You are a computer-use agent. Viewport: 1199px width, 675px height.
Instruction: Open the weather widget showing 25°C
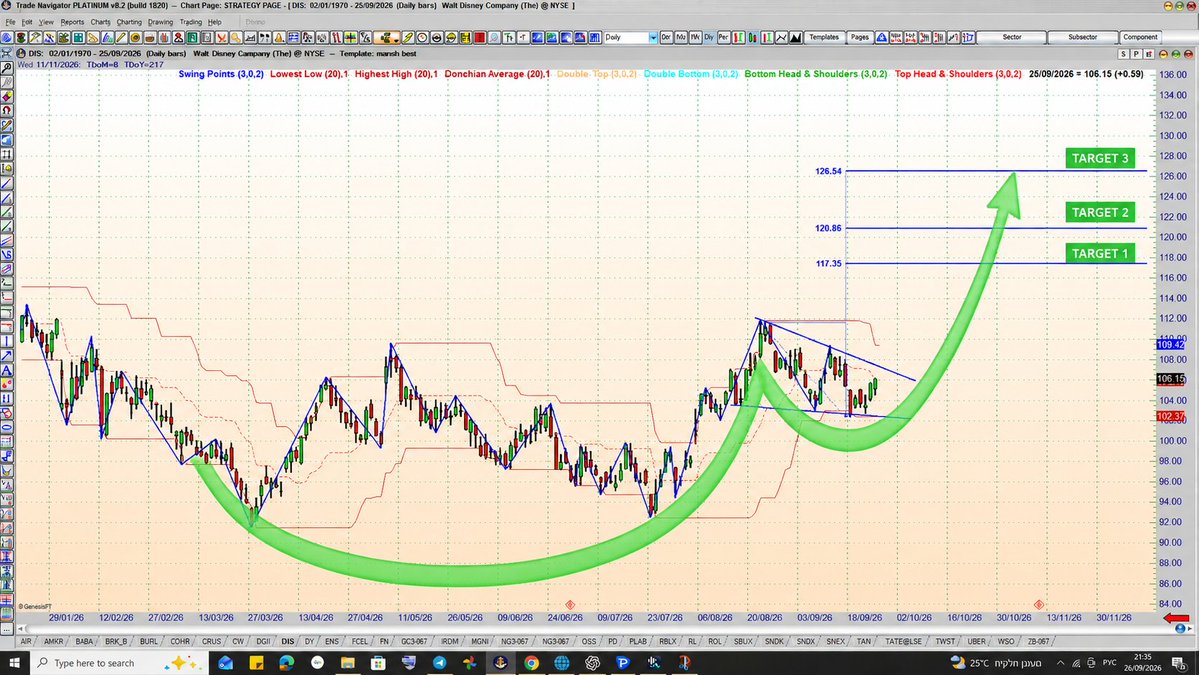tap(996, 662)
